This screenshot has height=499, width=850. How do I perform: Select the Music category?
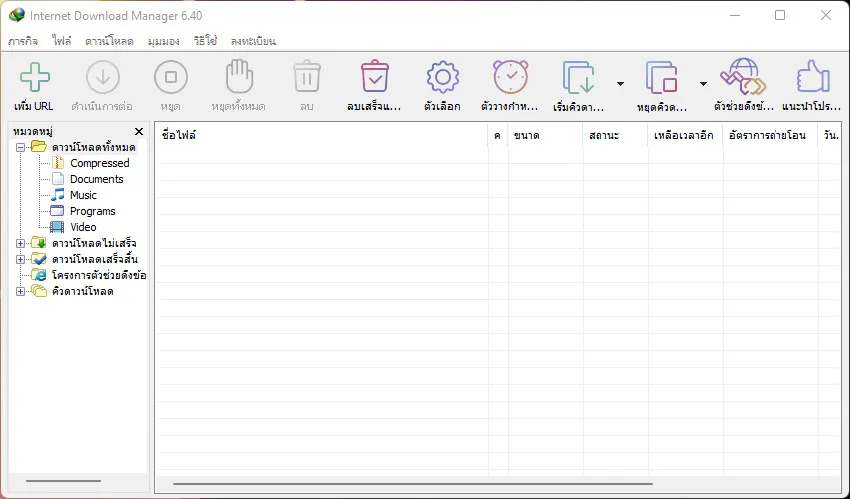click(83, 195)
